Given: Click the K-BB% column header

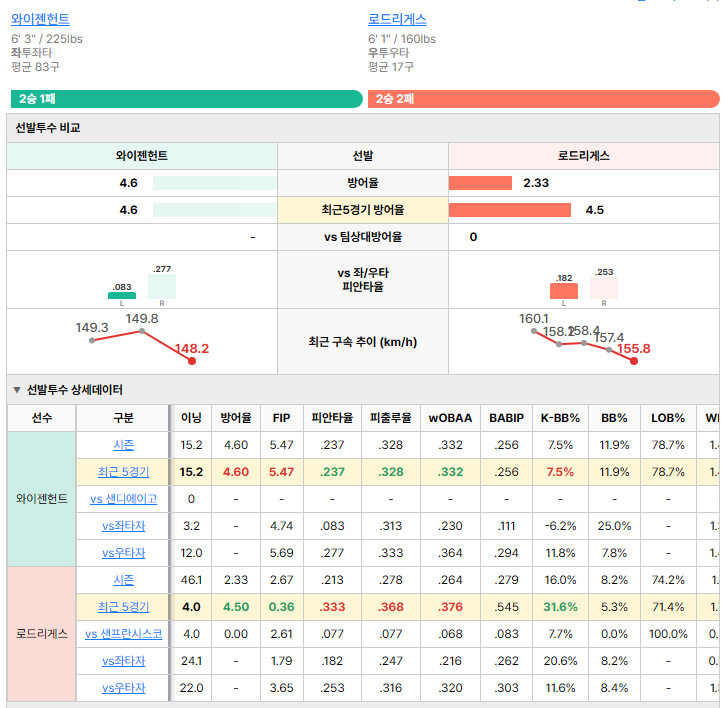Looking at the screenshot, I should (x=560, y=418).
